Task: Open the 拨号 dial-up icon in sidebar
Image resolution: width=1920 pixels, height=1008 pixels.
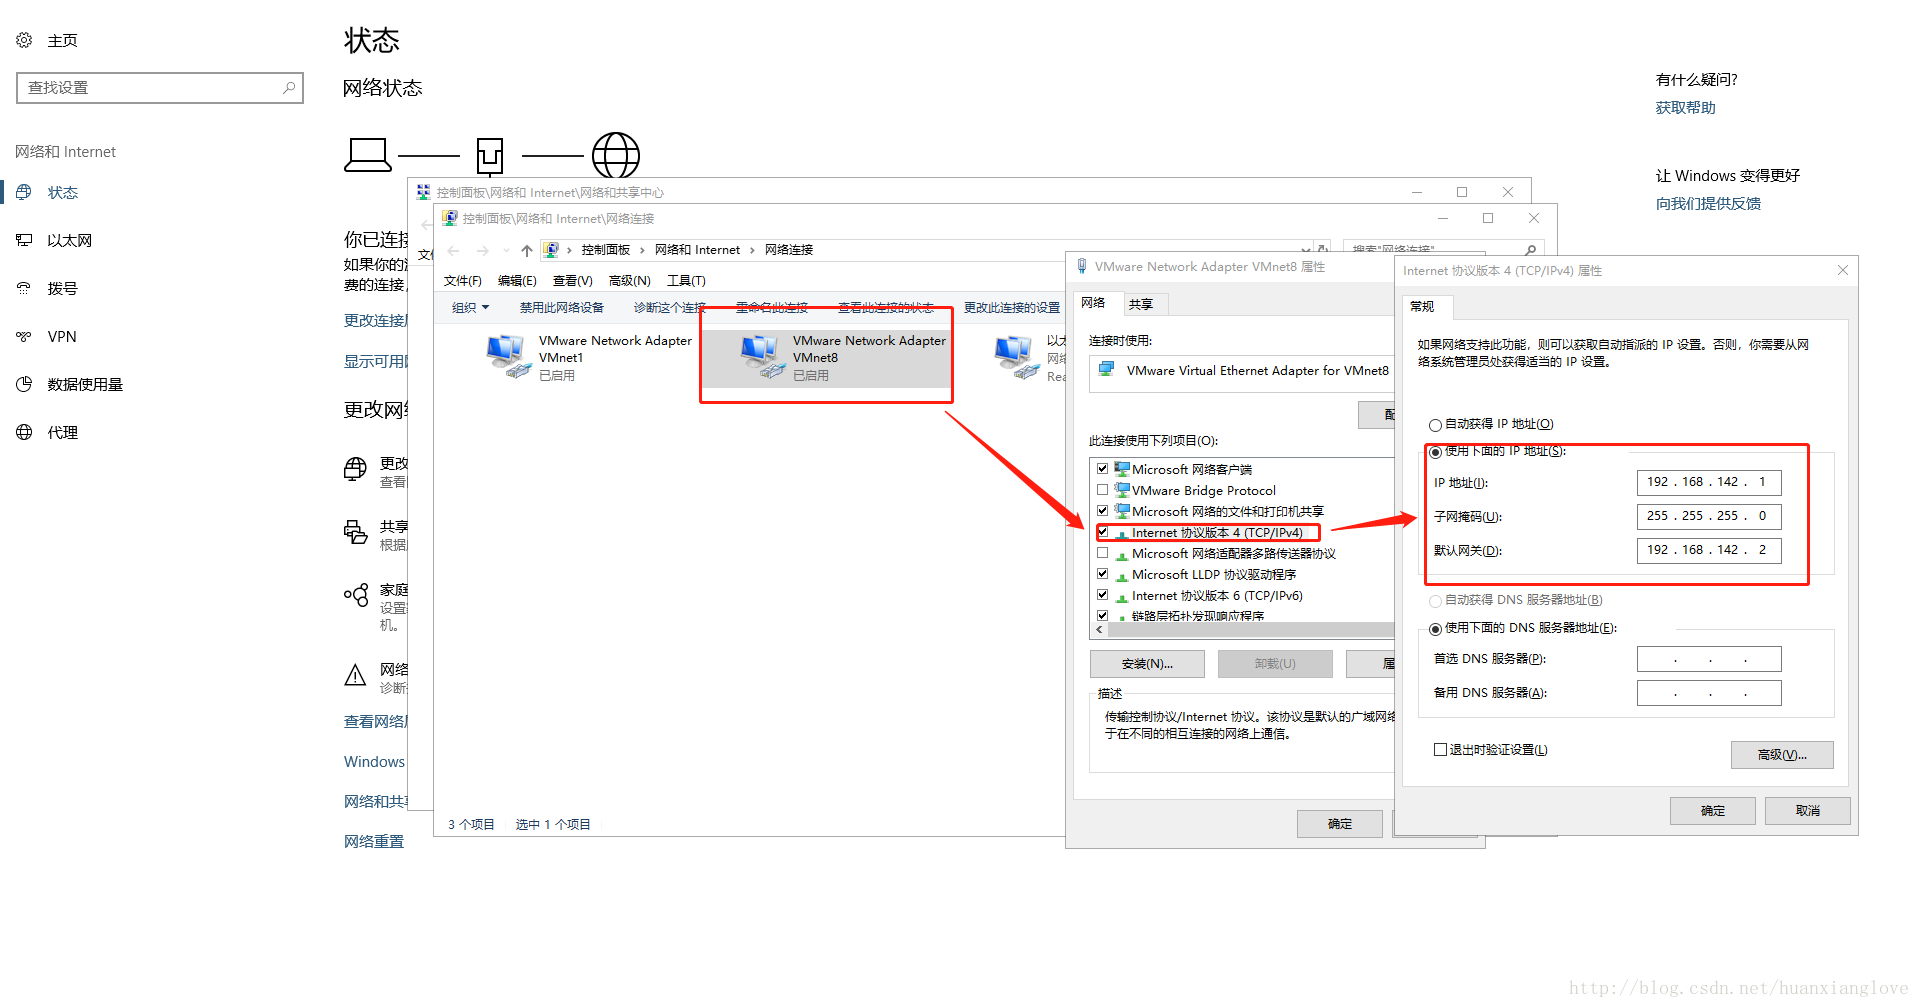Action: tap(24, 288)
